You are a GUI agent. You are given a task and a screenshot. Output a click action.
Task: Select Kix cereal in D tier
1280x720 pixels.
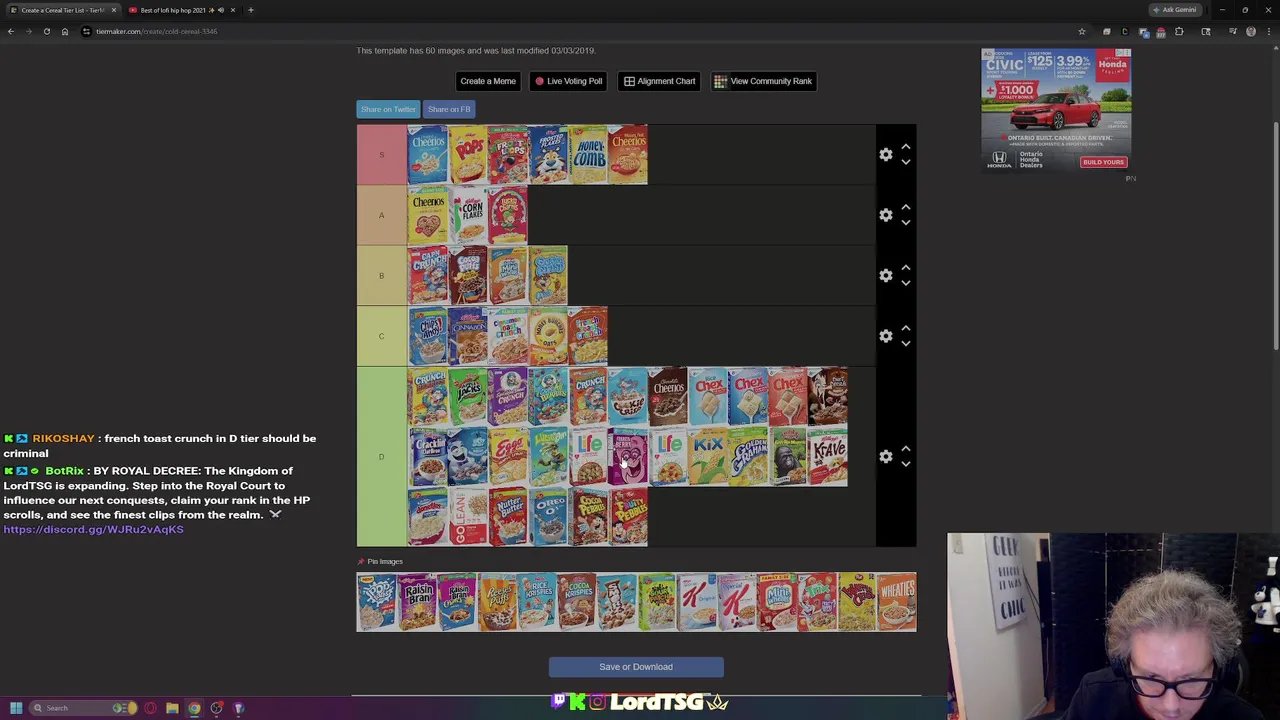(x=707, y=457)
